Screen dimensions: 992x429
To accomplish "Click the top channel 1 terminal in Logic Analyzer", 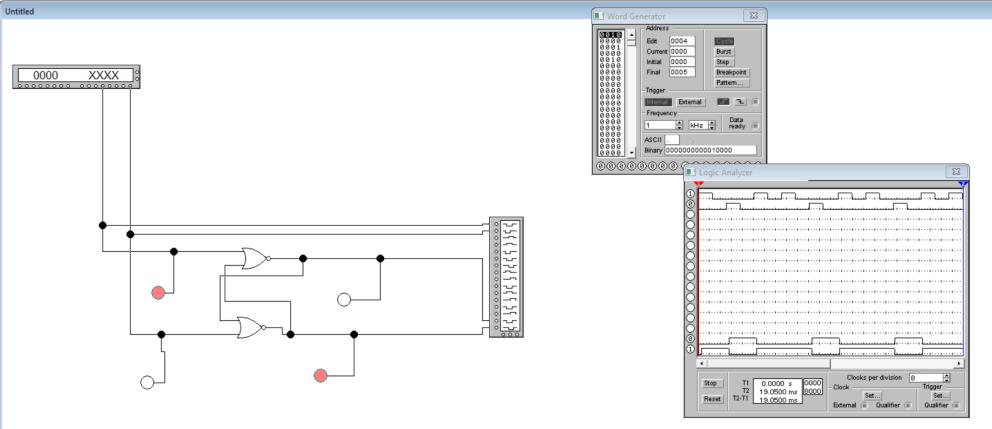I will pyautogui.click(x=690, y=194).
